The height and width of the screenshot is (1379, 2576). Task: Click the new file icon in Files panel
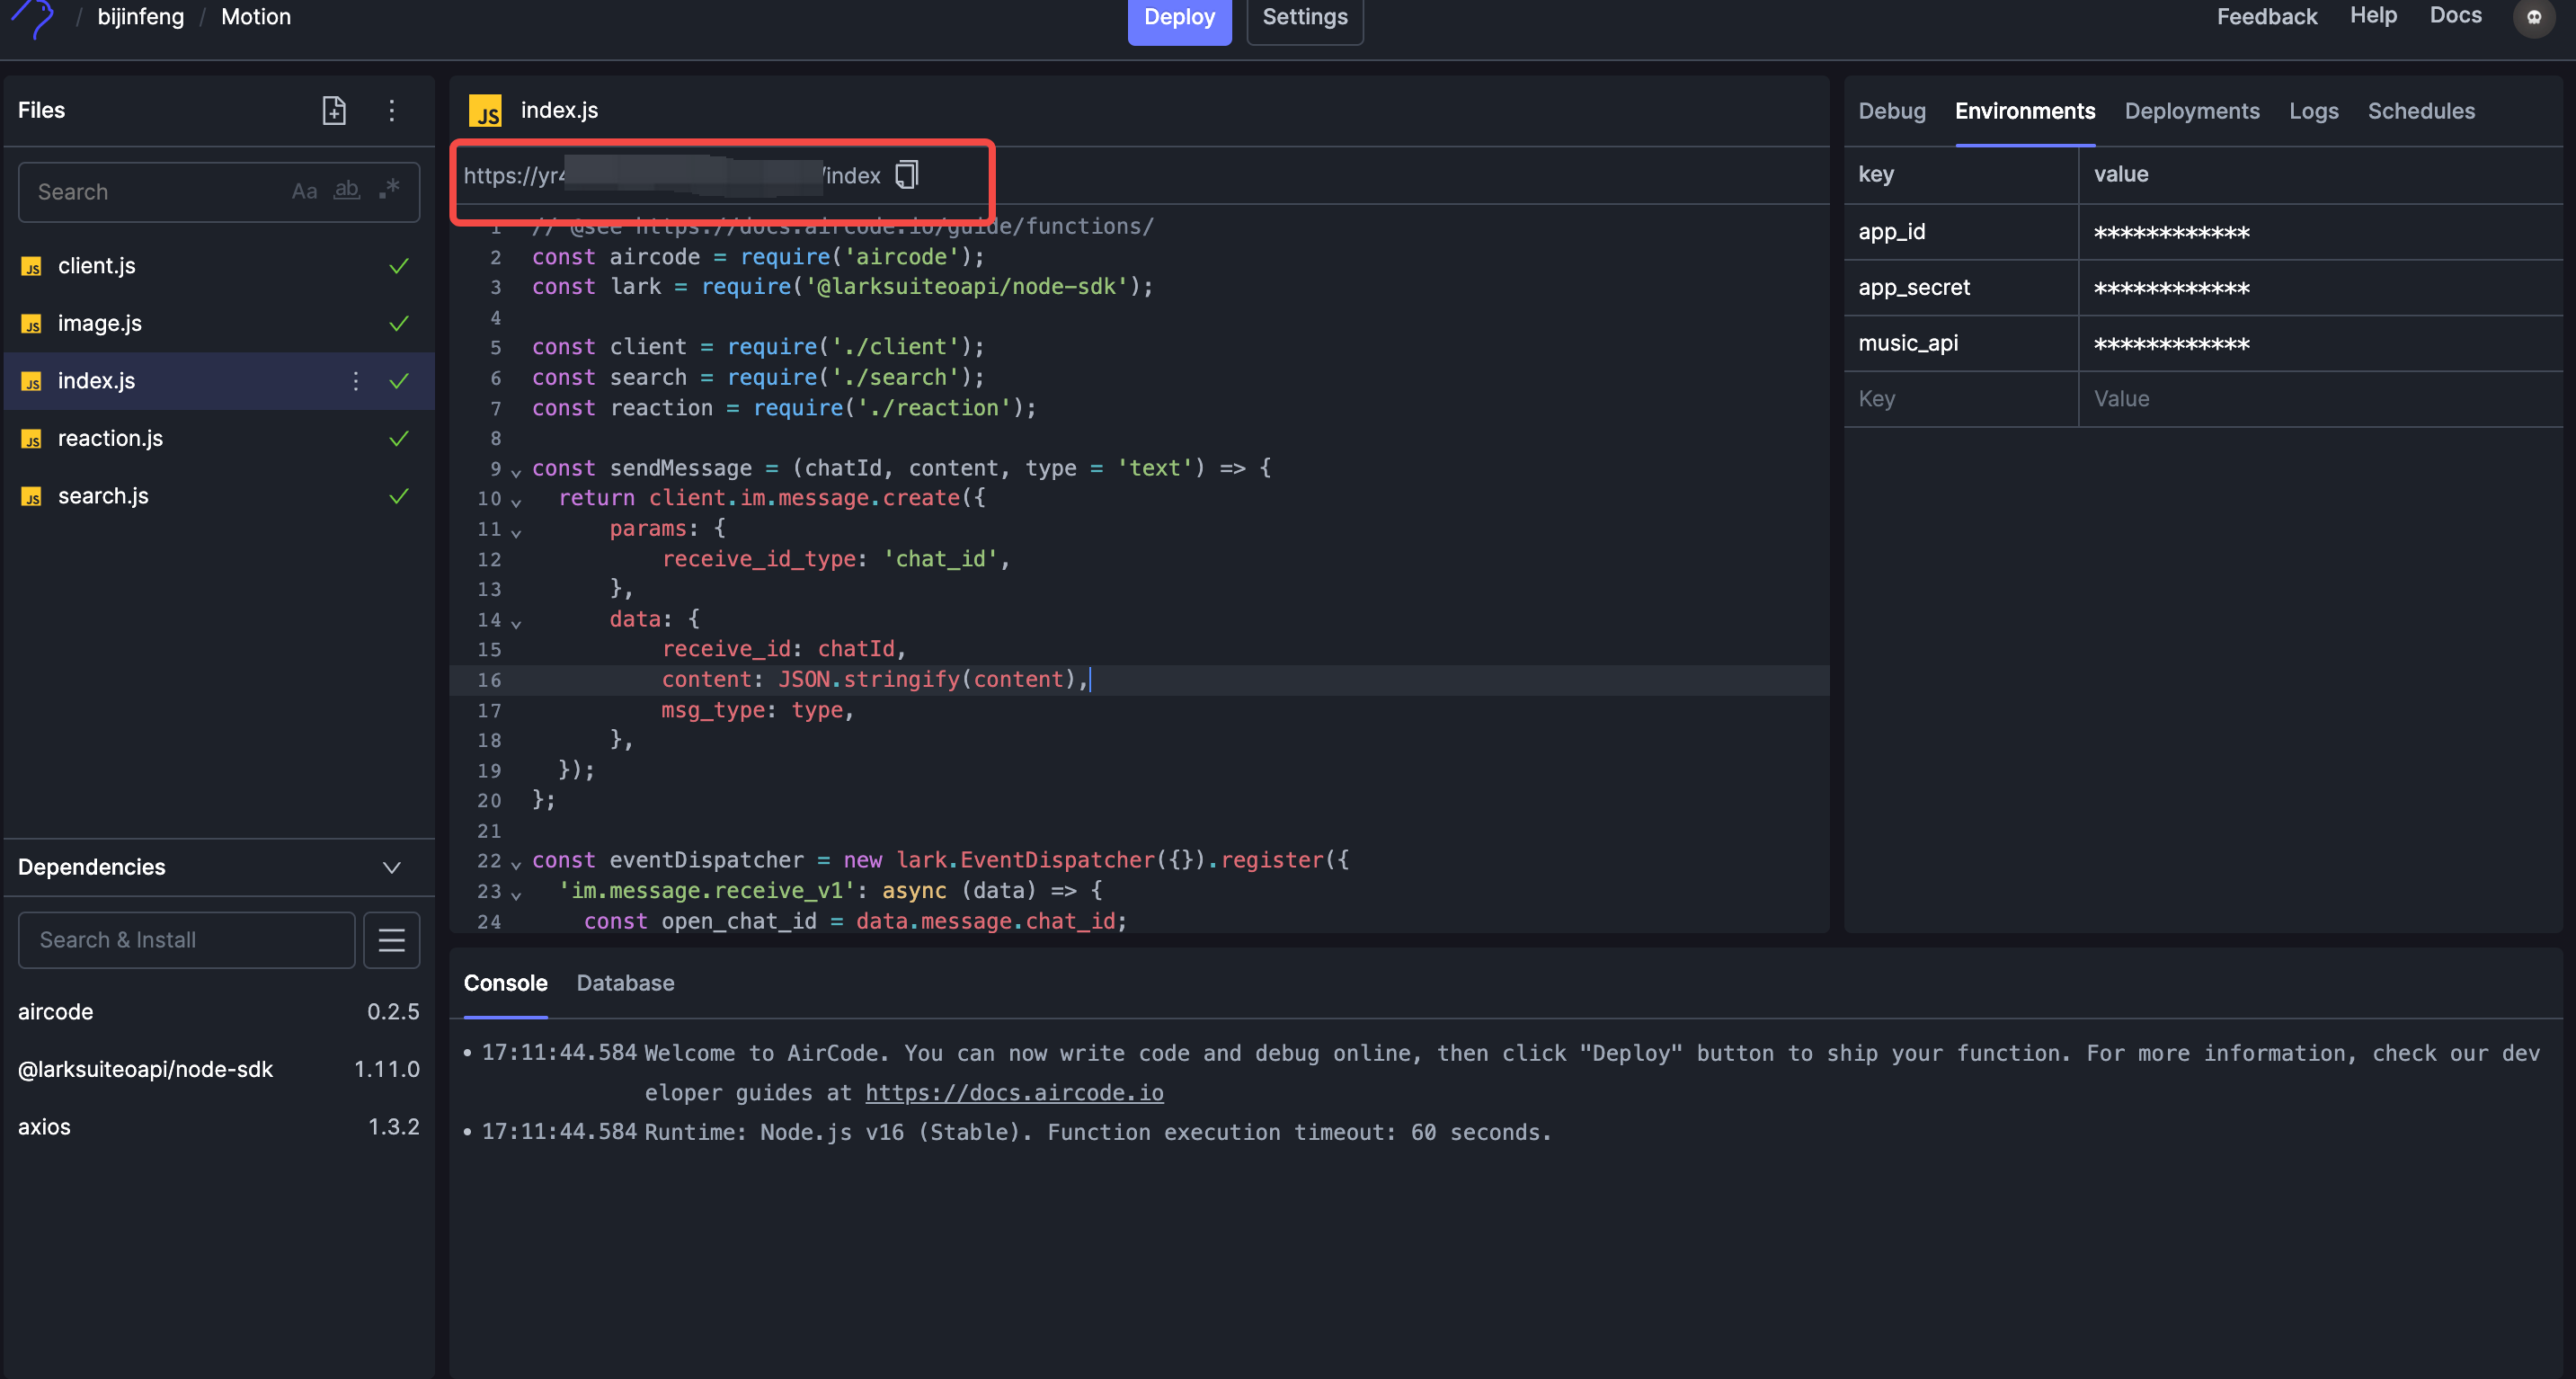[x=334, y=110]
